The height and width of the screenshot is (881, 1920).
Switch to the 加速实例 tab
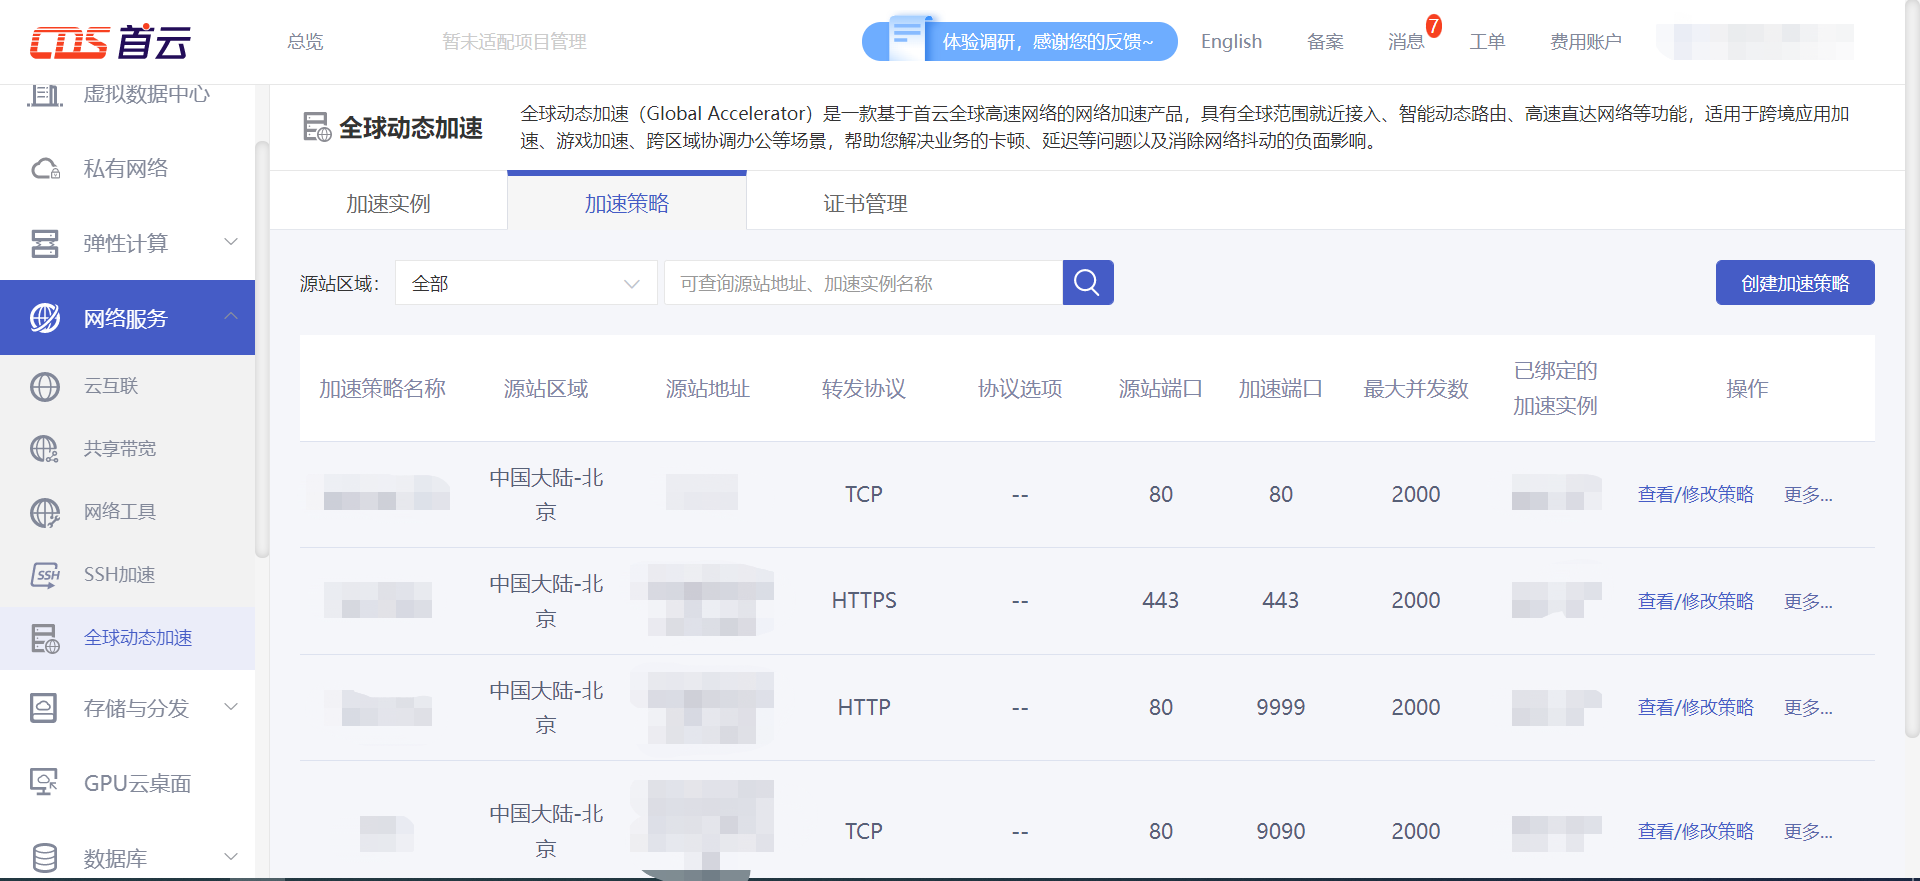click(x=388, y=203)
